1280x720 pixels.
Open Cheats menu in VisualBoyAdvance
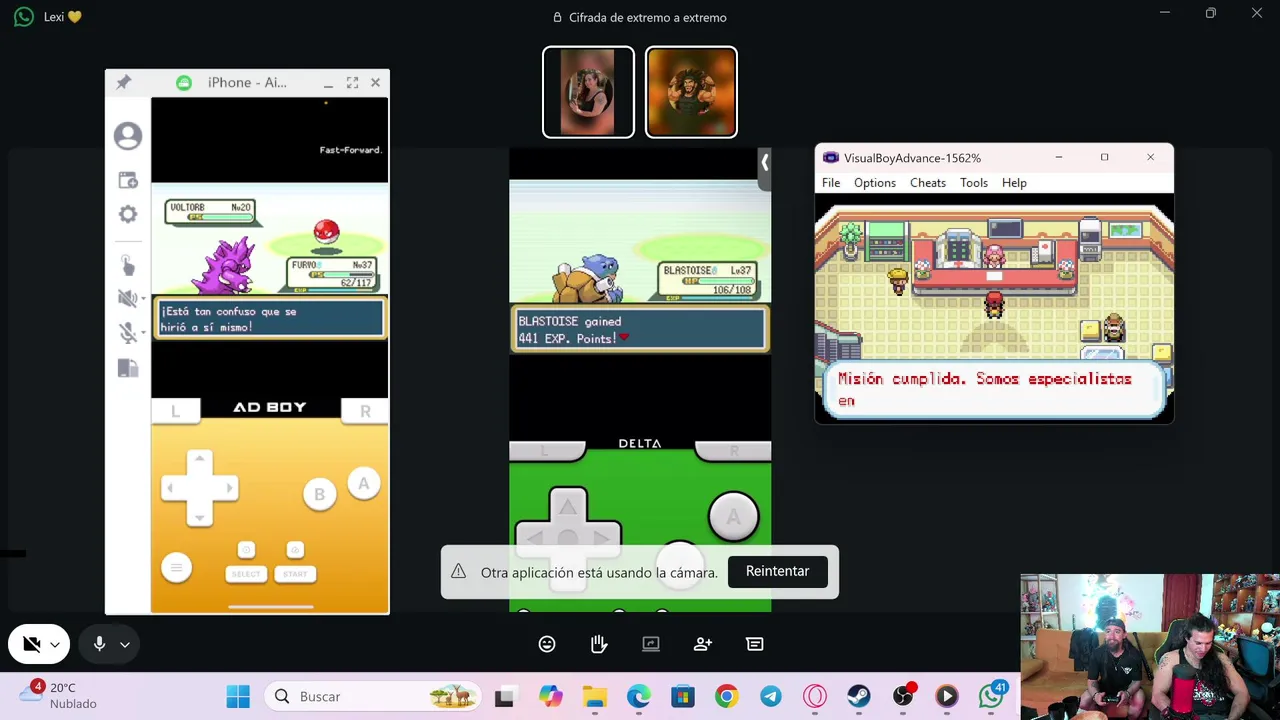point(928,183)
